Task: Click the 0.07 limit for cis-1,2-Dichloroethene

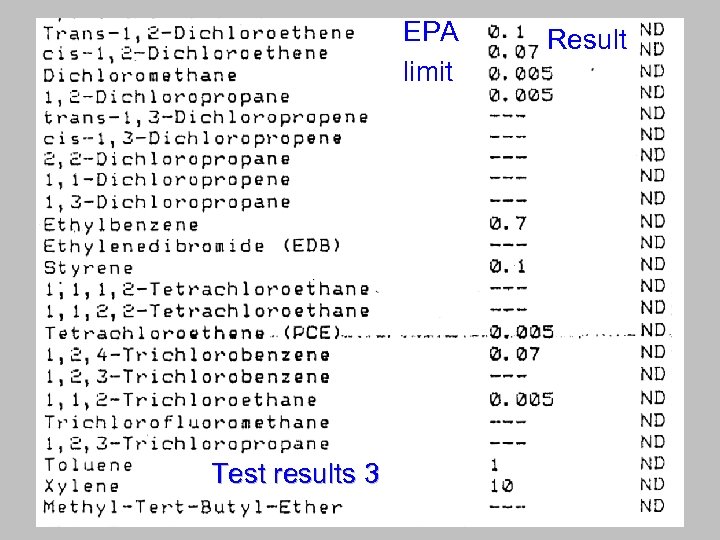Action: tap(513, 51)
